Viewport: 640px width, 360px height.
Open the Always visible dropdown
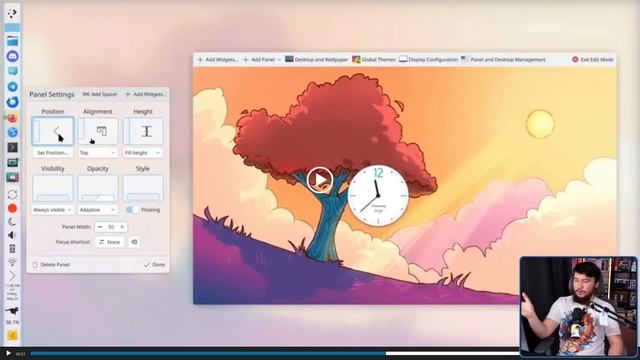click(53, 210)
